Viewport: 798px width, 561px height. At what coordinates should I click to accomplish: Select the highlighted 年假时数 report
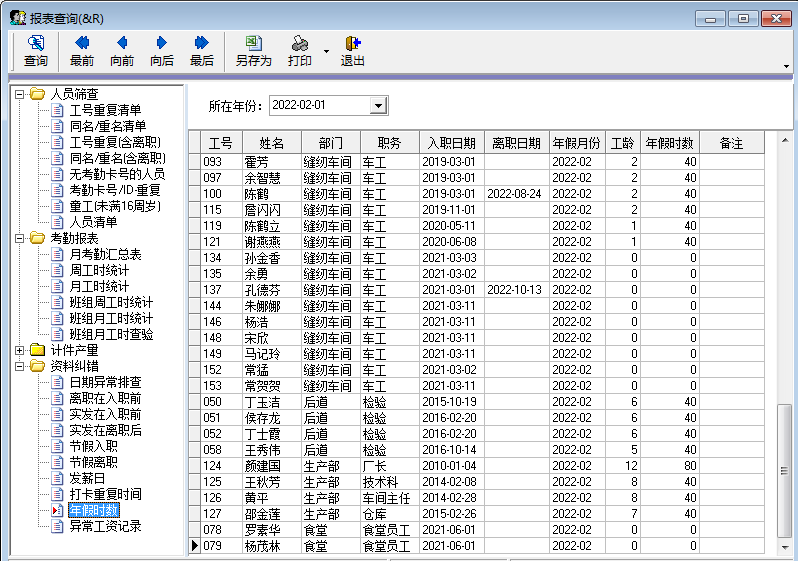point(94,510)
